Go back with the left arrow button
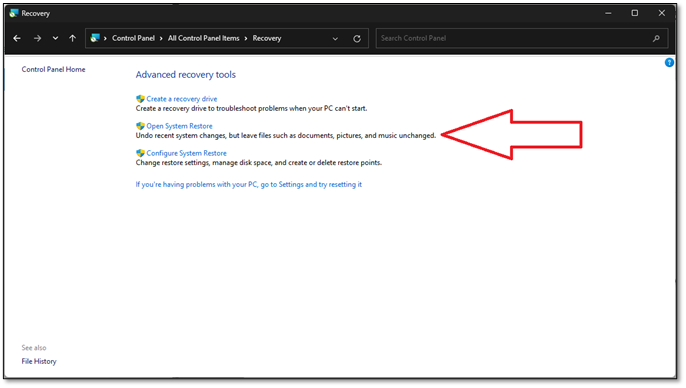The height and width of the screenshot is (388, 686). click(x=17, y=38)
